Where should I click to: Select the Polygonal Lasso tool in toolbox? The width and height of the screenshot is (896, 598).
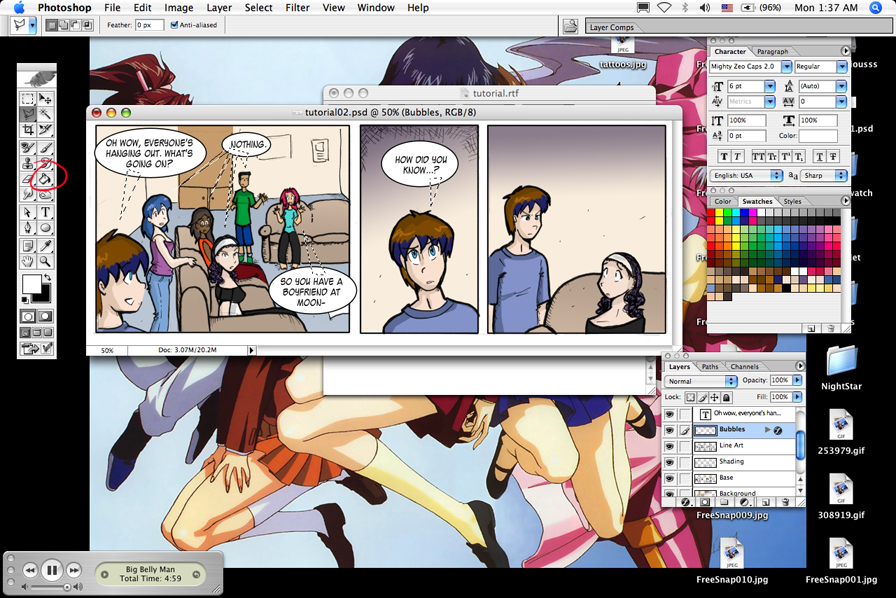tap(27, 114)
